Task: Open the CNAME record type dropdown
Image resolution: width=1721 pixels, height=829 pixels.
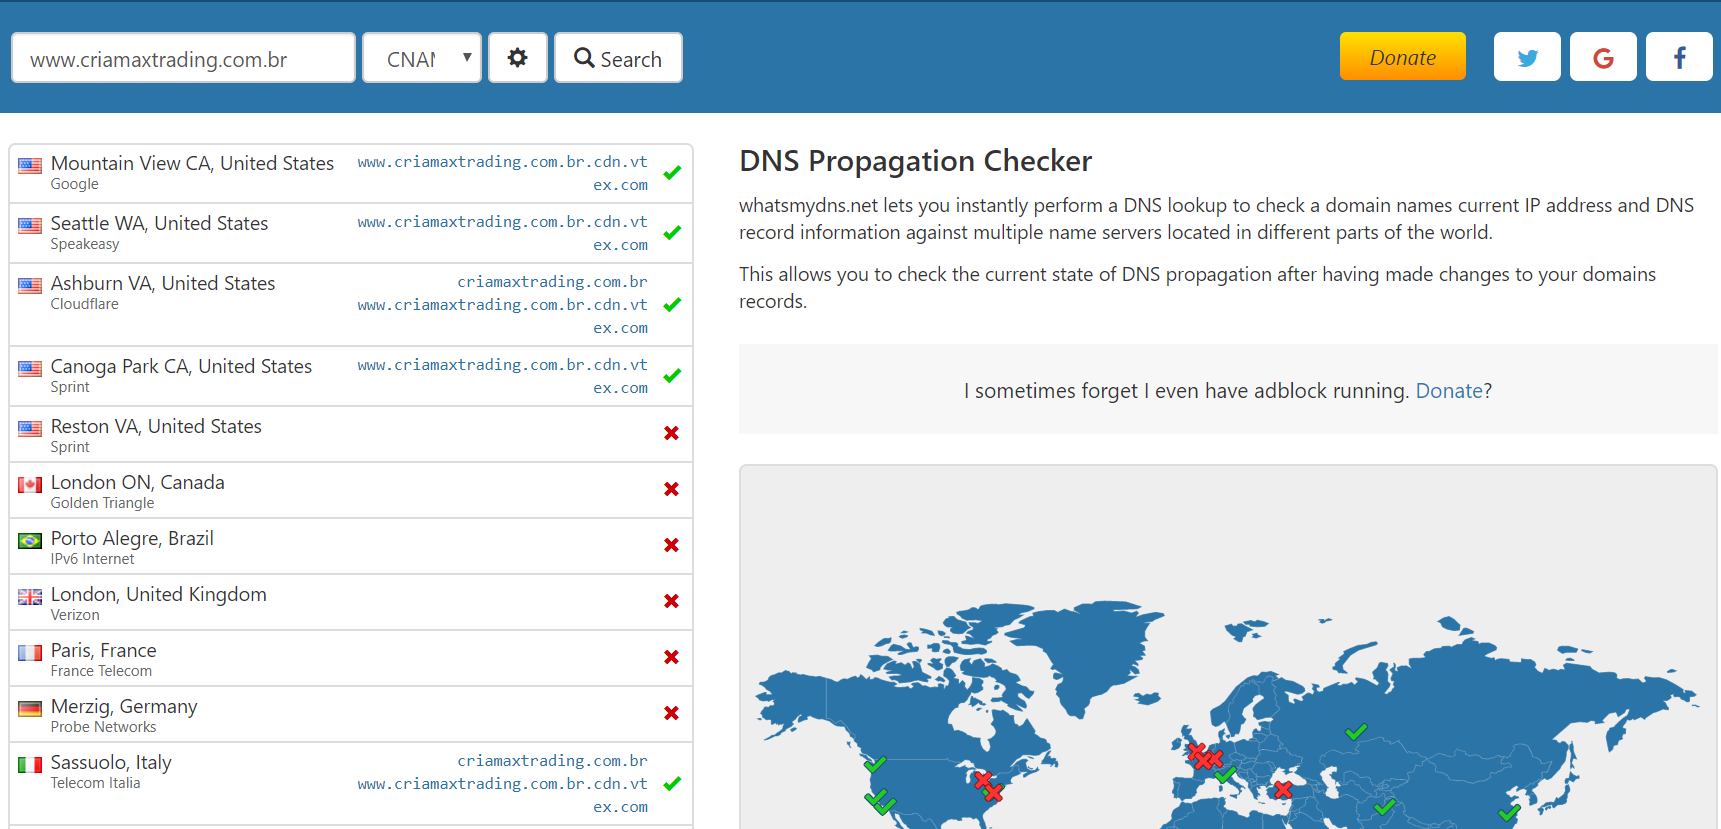Action: pyautogui.click(x=422, y=58)
